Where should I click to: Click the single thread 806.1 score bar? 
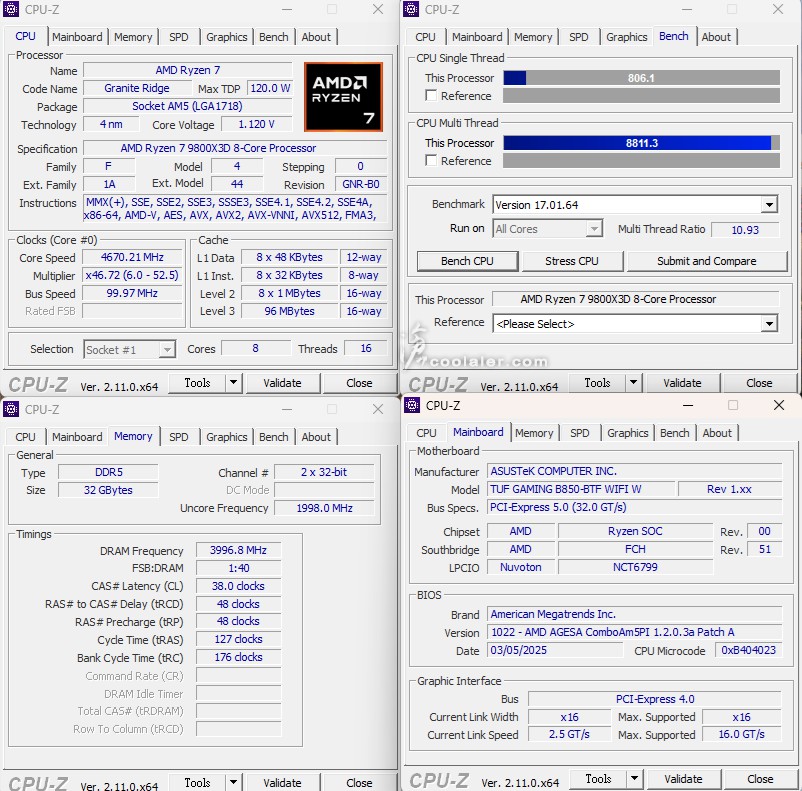641,78
